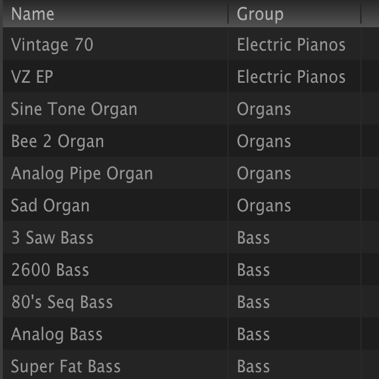Pick the Bee 2 Organ preset
This screenshot has width=379, height=379.
coord(57,142)
